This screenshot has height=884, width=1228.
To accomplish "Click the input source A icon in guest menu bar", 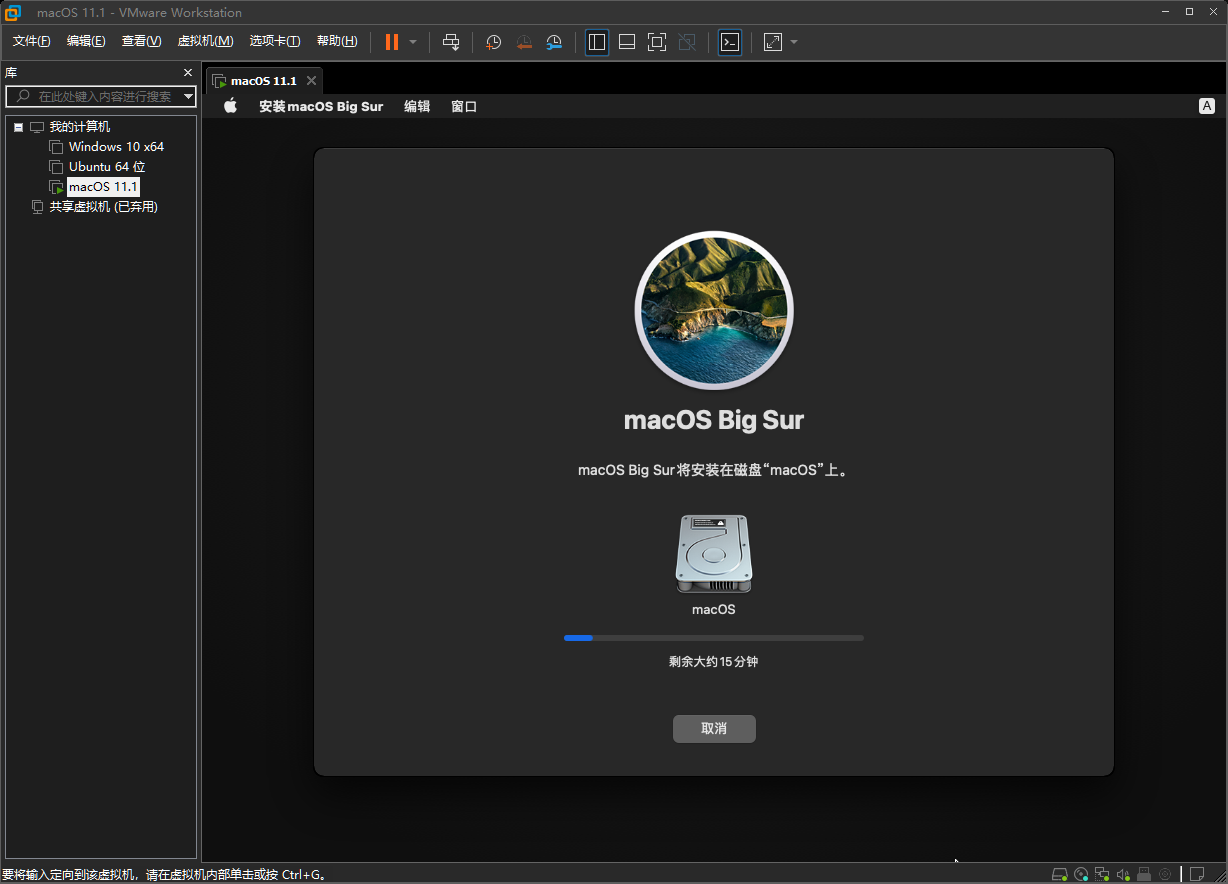I will (1207, 106).
